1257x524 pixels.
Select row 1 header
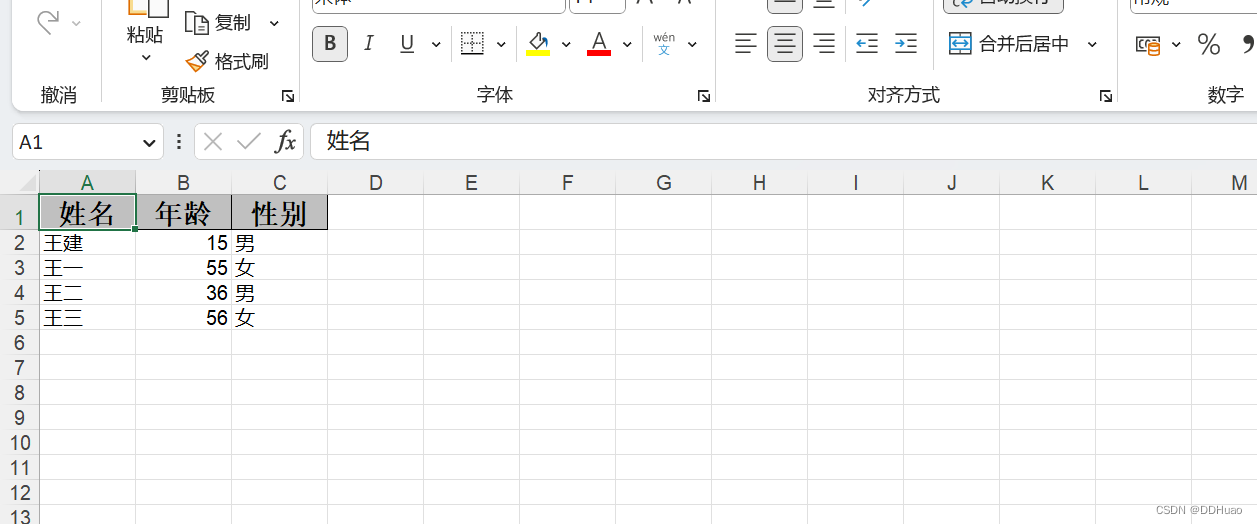pyautogui.click(x=19, y=213)
